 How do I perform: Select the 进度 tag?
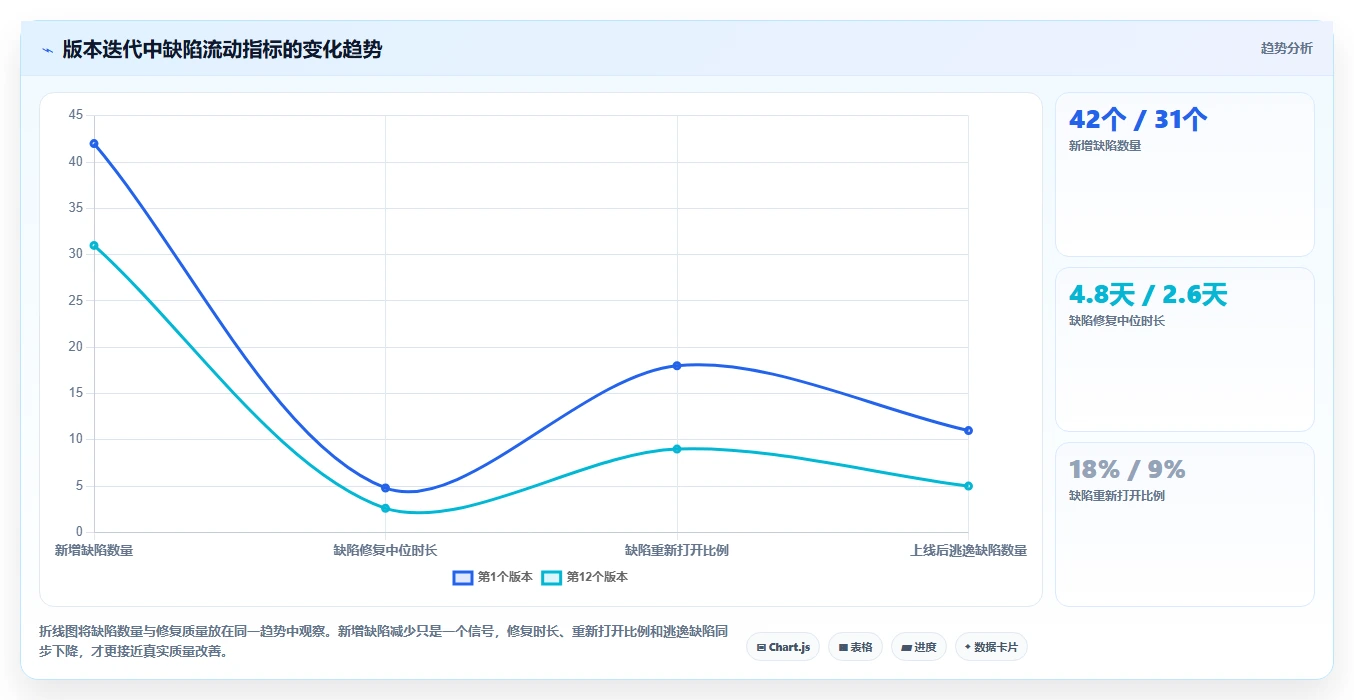919,647
